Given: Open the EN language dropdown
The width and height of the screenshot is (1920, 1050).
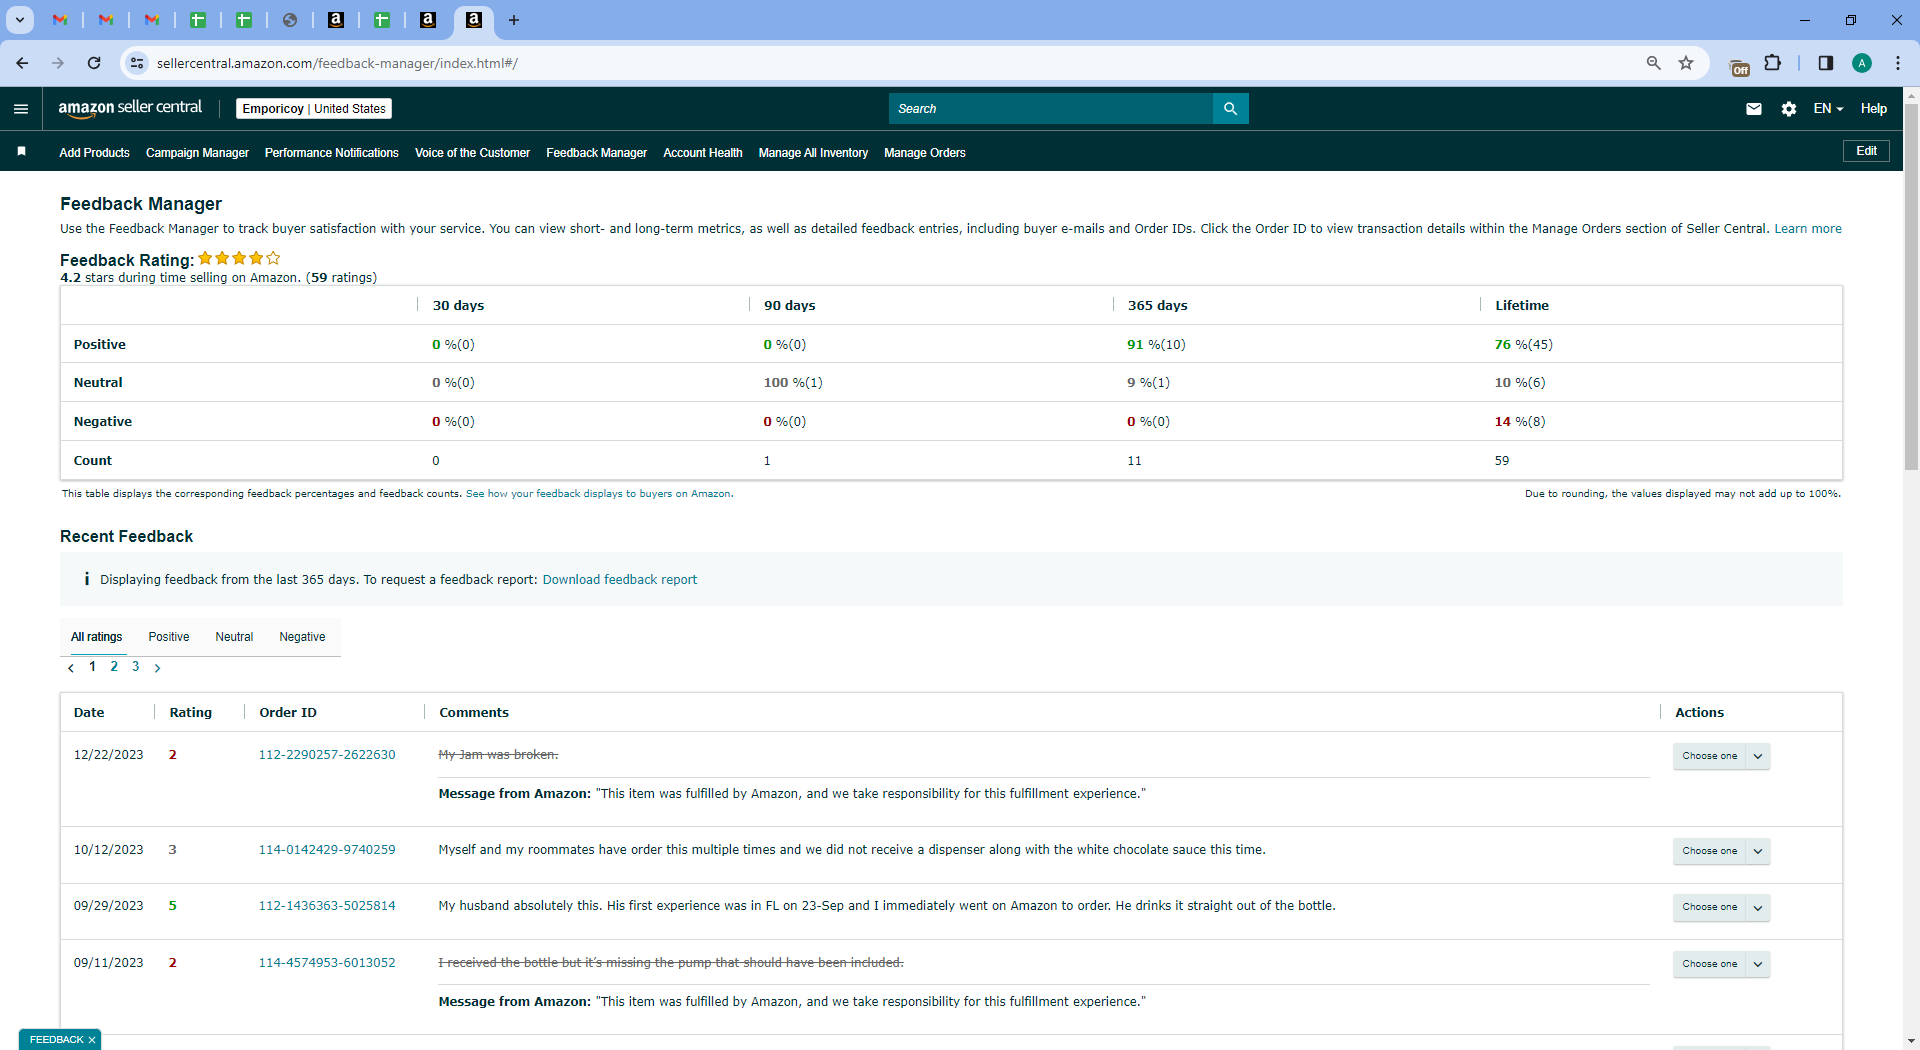Looking at the screenshot, I should [1828, 109].
